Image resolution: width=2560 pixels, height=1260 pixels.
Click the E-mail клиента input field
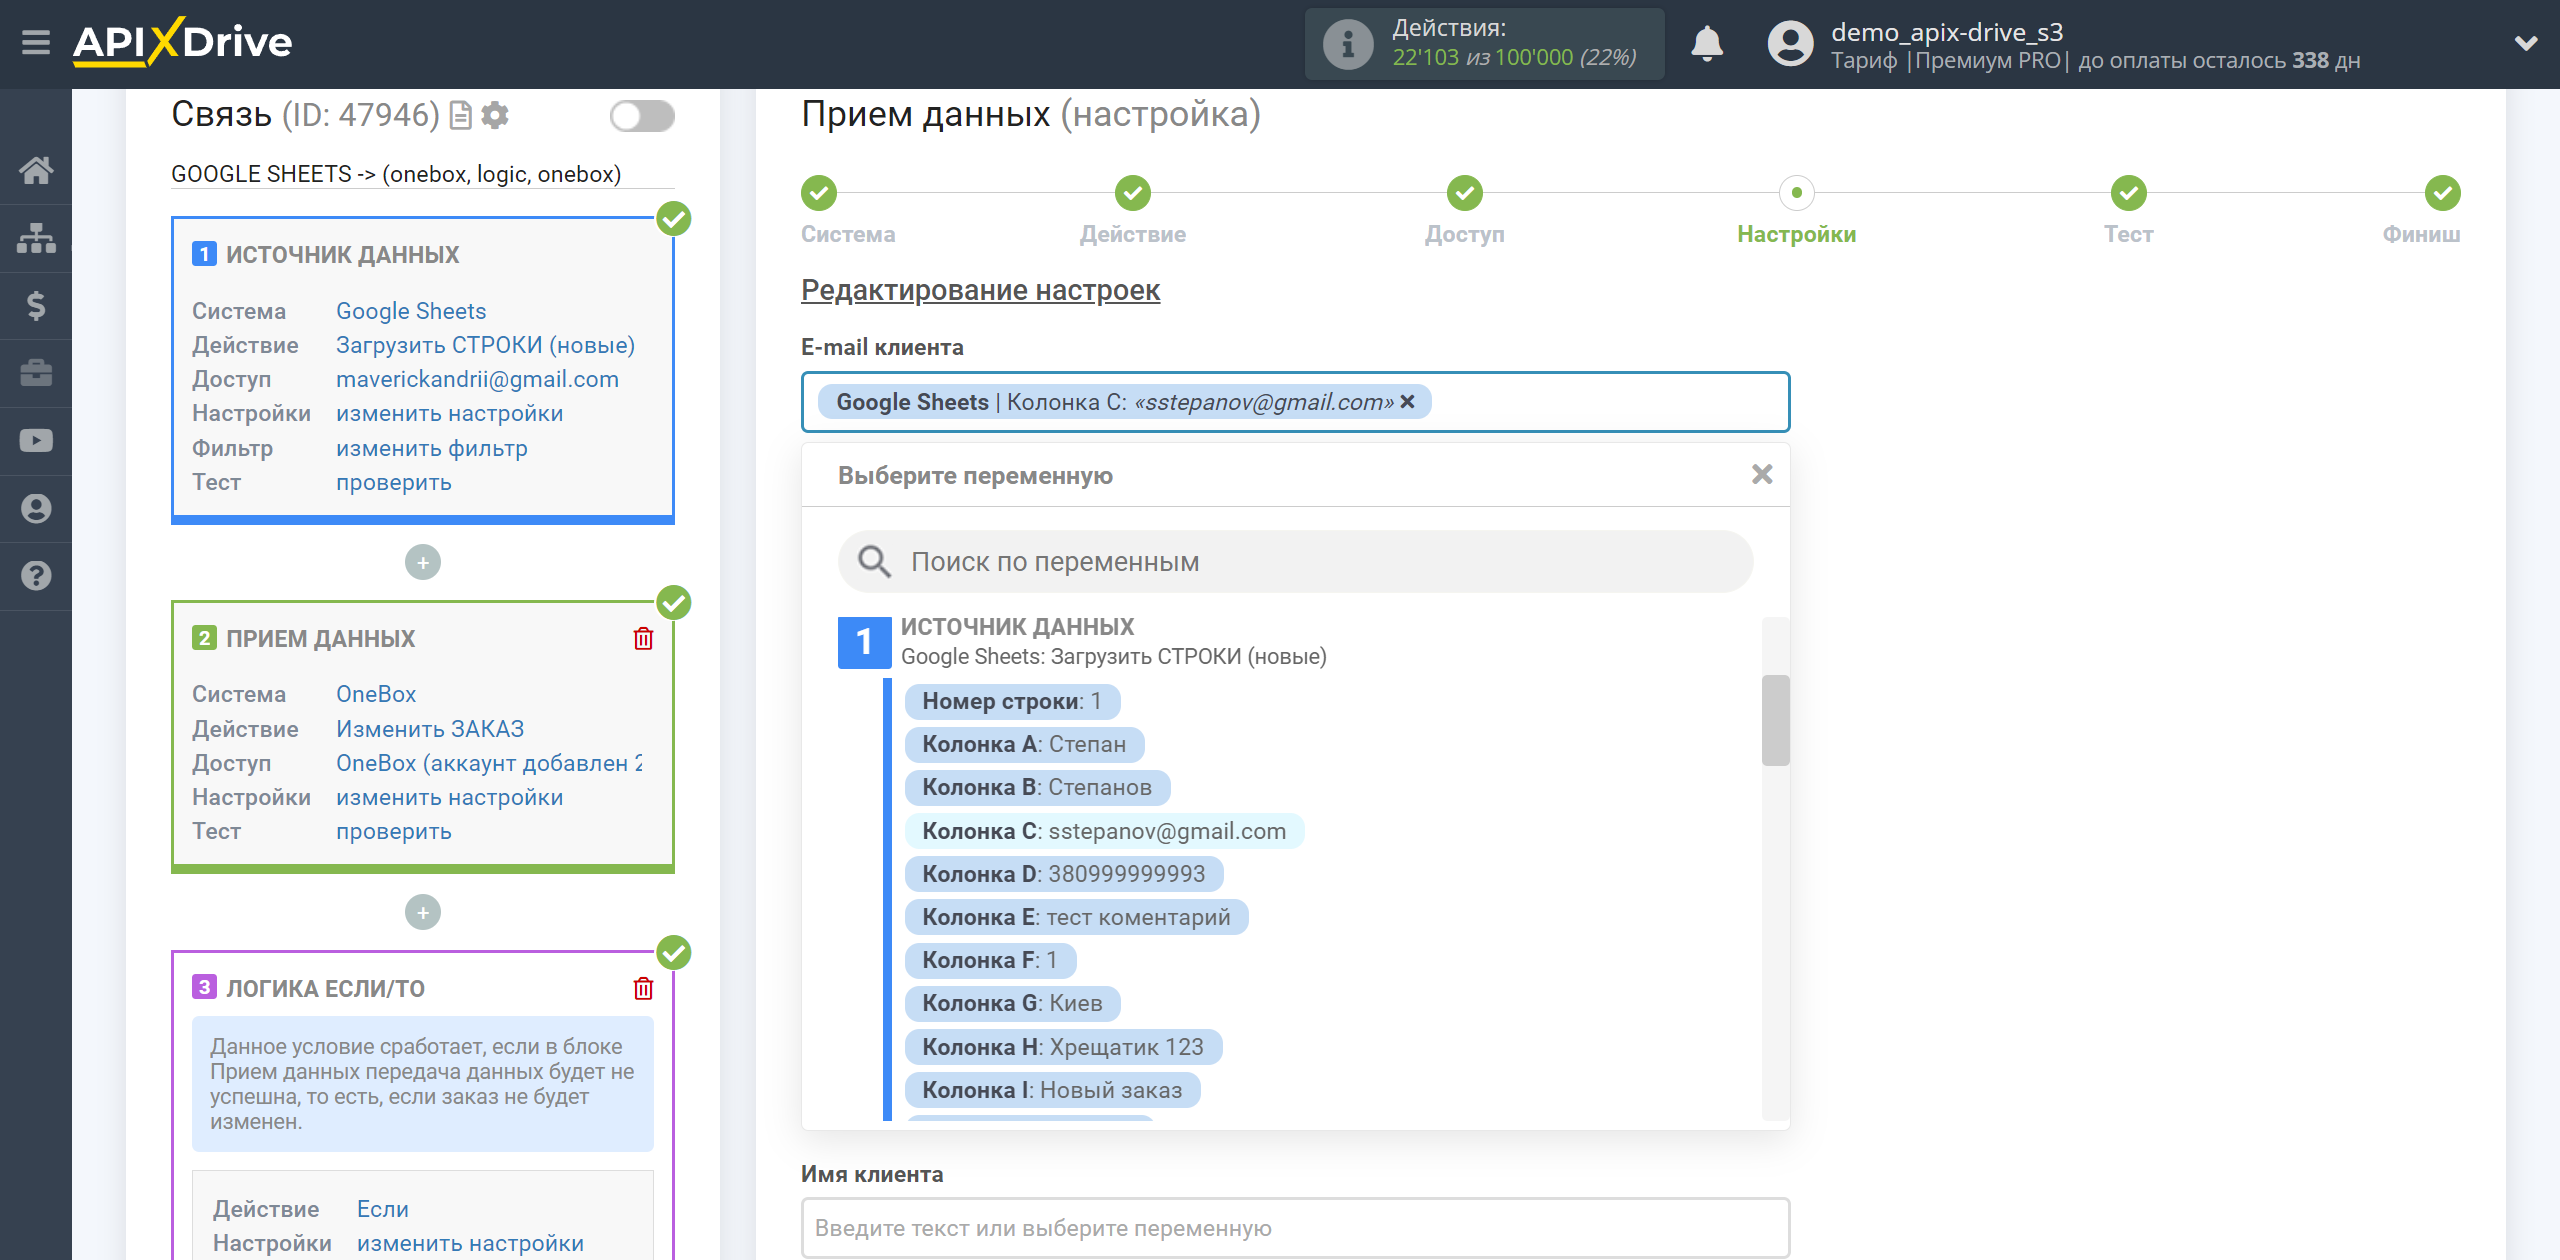[x=1295, y=402]
